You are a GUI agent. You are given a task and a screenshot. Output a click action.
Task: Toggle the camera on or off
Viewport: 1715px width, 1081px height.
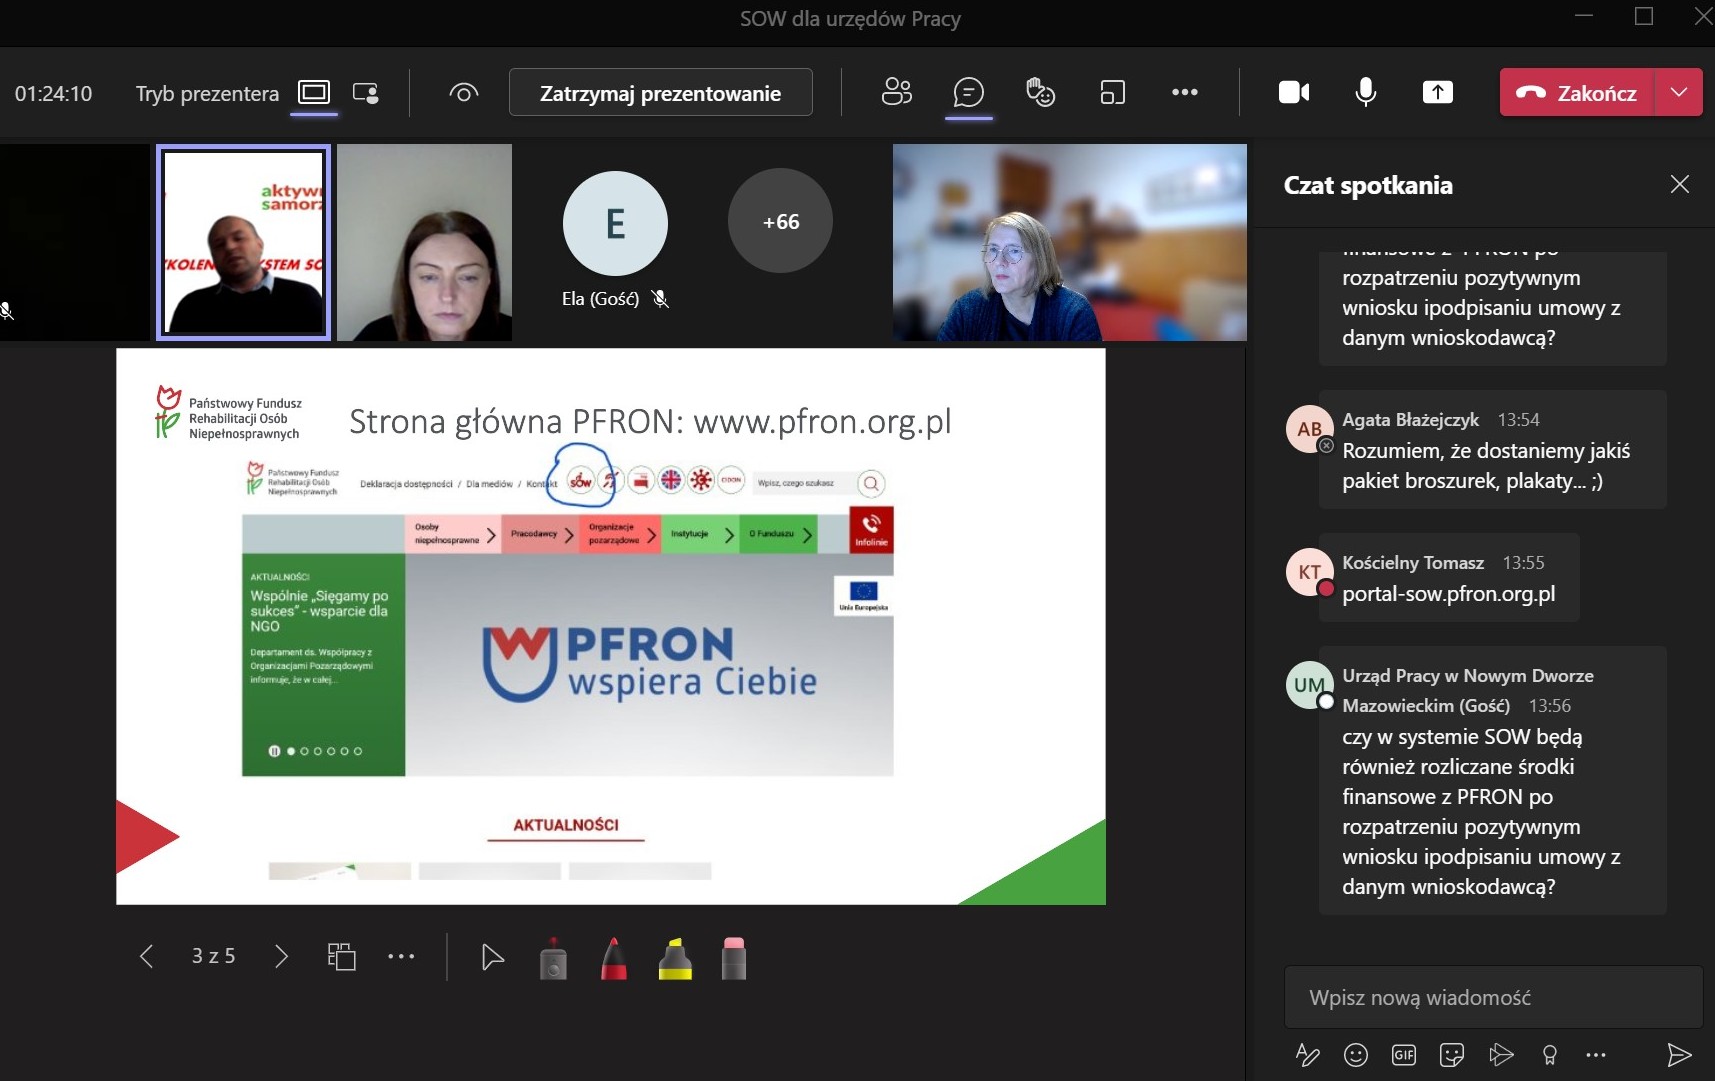coord(1294,93)
